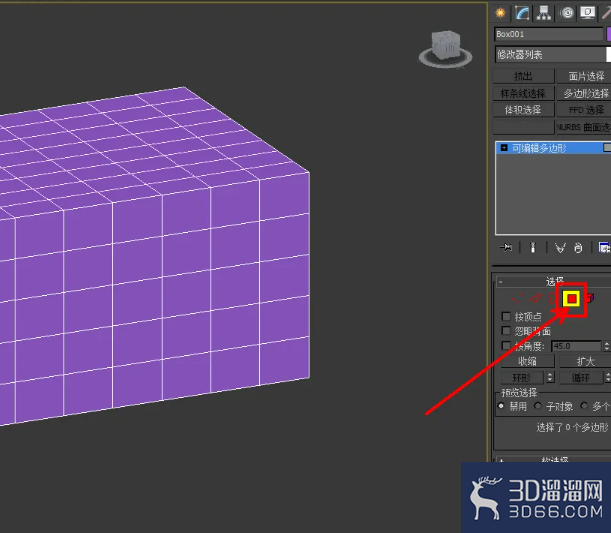Select the 禁用 preview radio button

coord(501,406)
